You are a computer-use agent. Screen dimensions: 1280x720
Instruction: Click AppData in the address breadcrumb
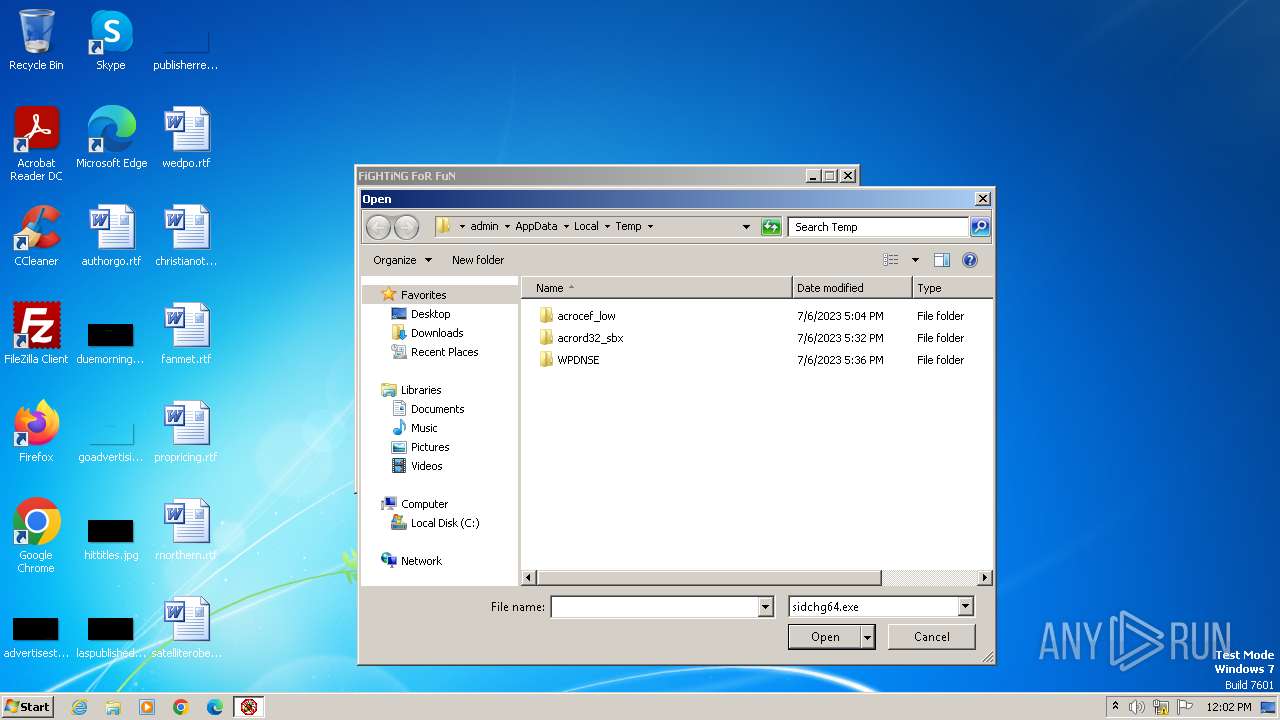click(x=536, y=227)
